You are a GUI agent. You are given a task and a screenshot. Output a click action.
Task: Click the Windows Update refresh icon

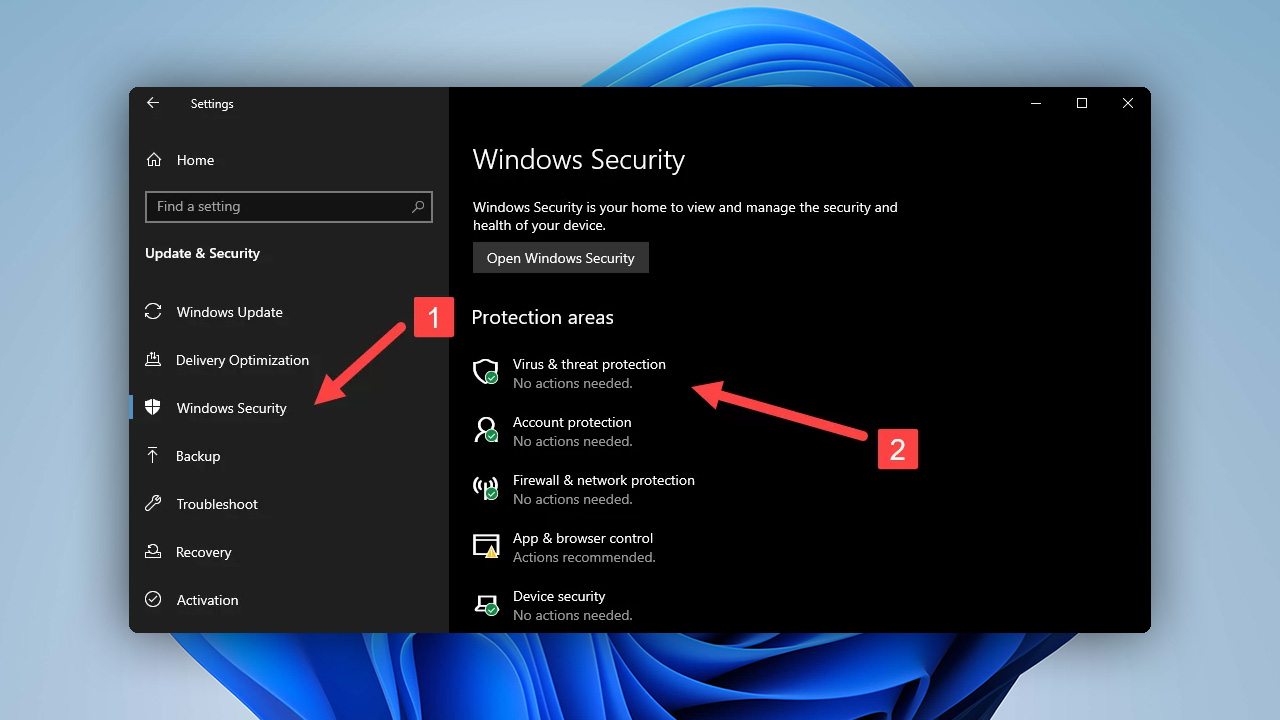[x=153, y=312]
